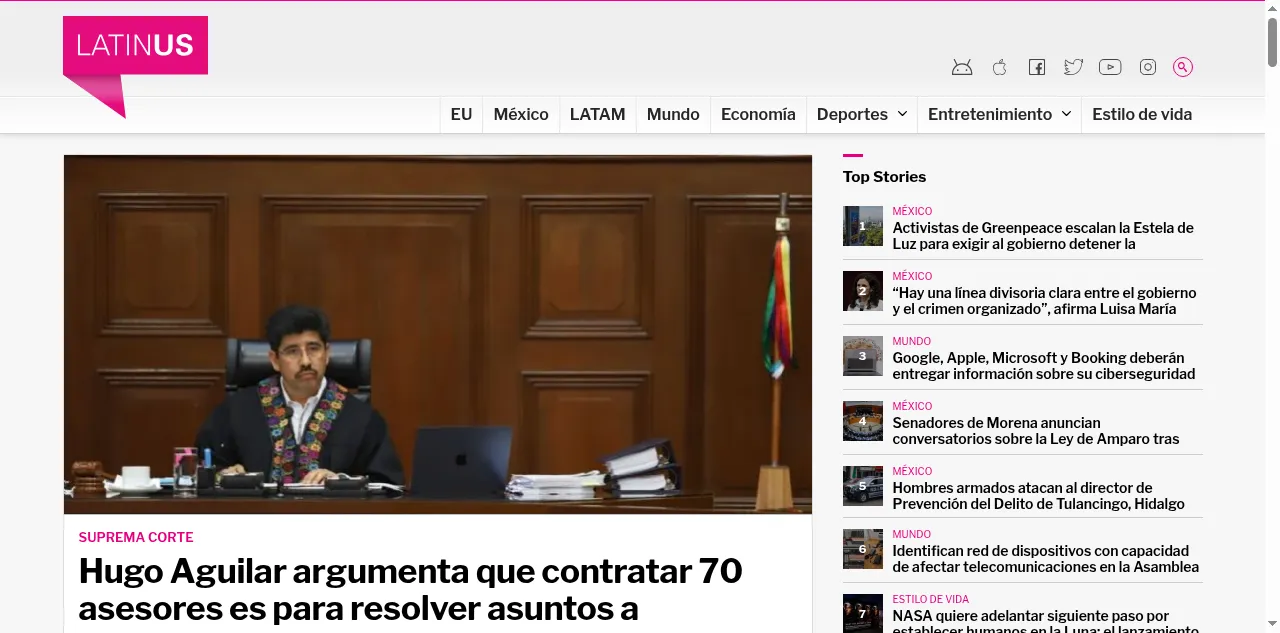Open the Android app download icon
The height and width of the screenshot is (633, 1280).
(x=962, y=67)
